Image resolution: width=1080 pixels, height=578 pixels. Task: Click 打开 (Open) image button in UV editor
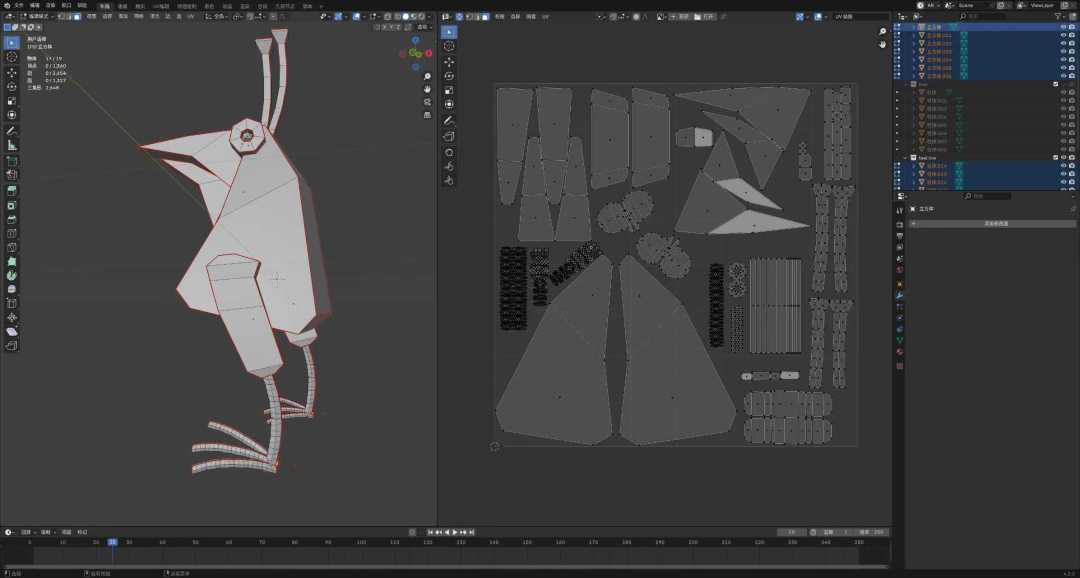point(704,16)
